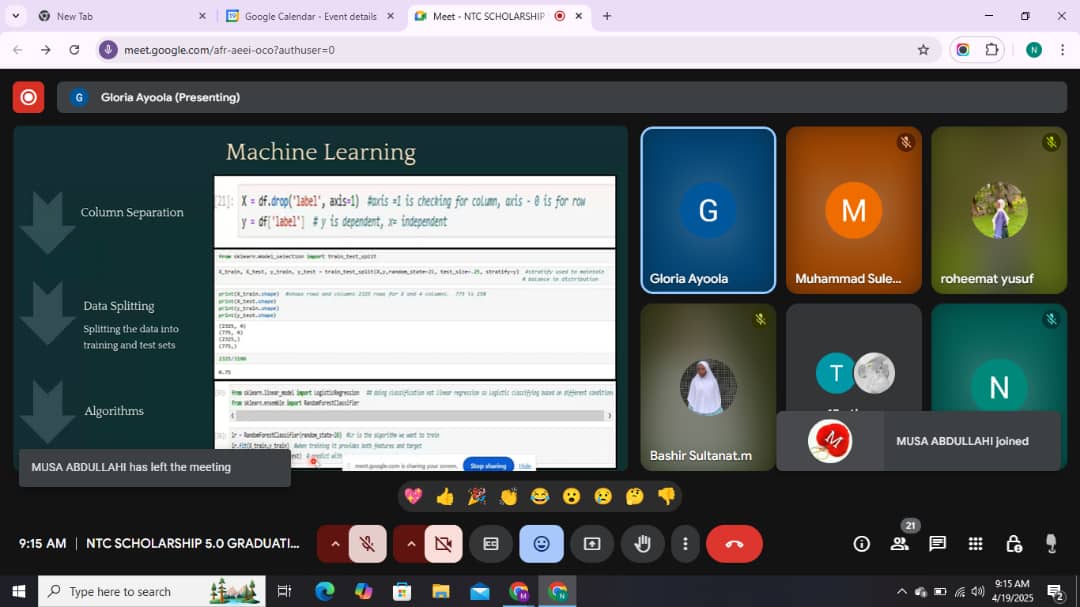Close the Google Calendar tab
Screen dimensions: 1080x607
[x=391, y=16]
